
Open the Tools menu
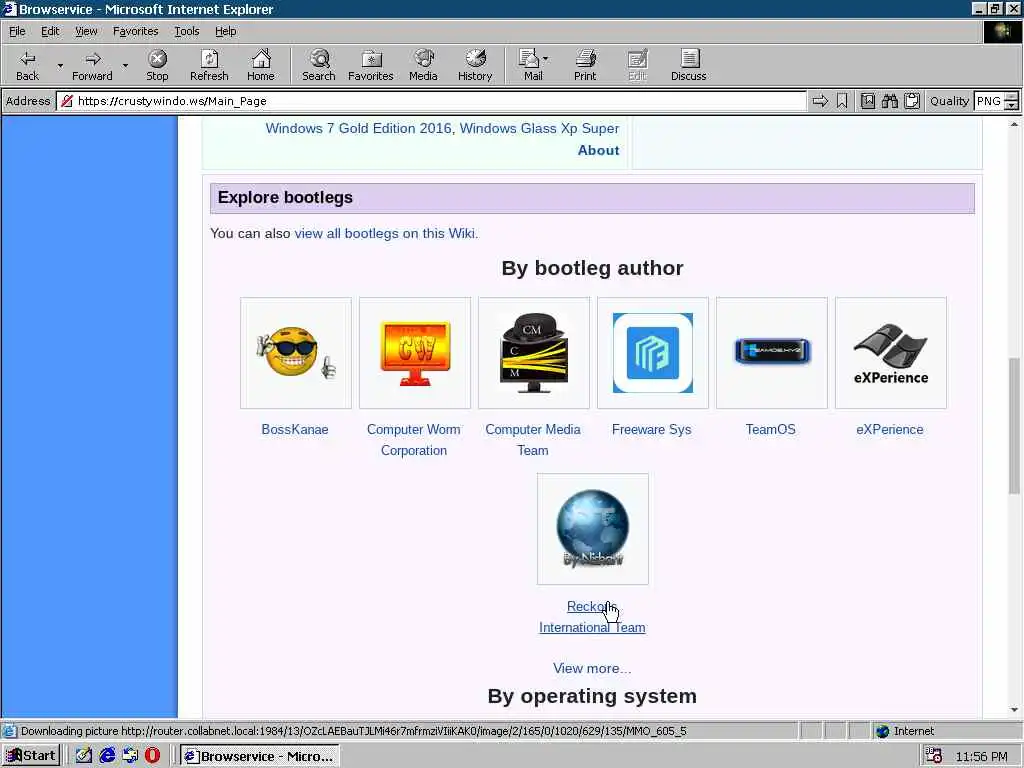tap(187, 31)
